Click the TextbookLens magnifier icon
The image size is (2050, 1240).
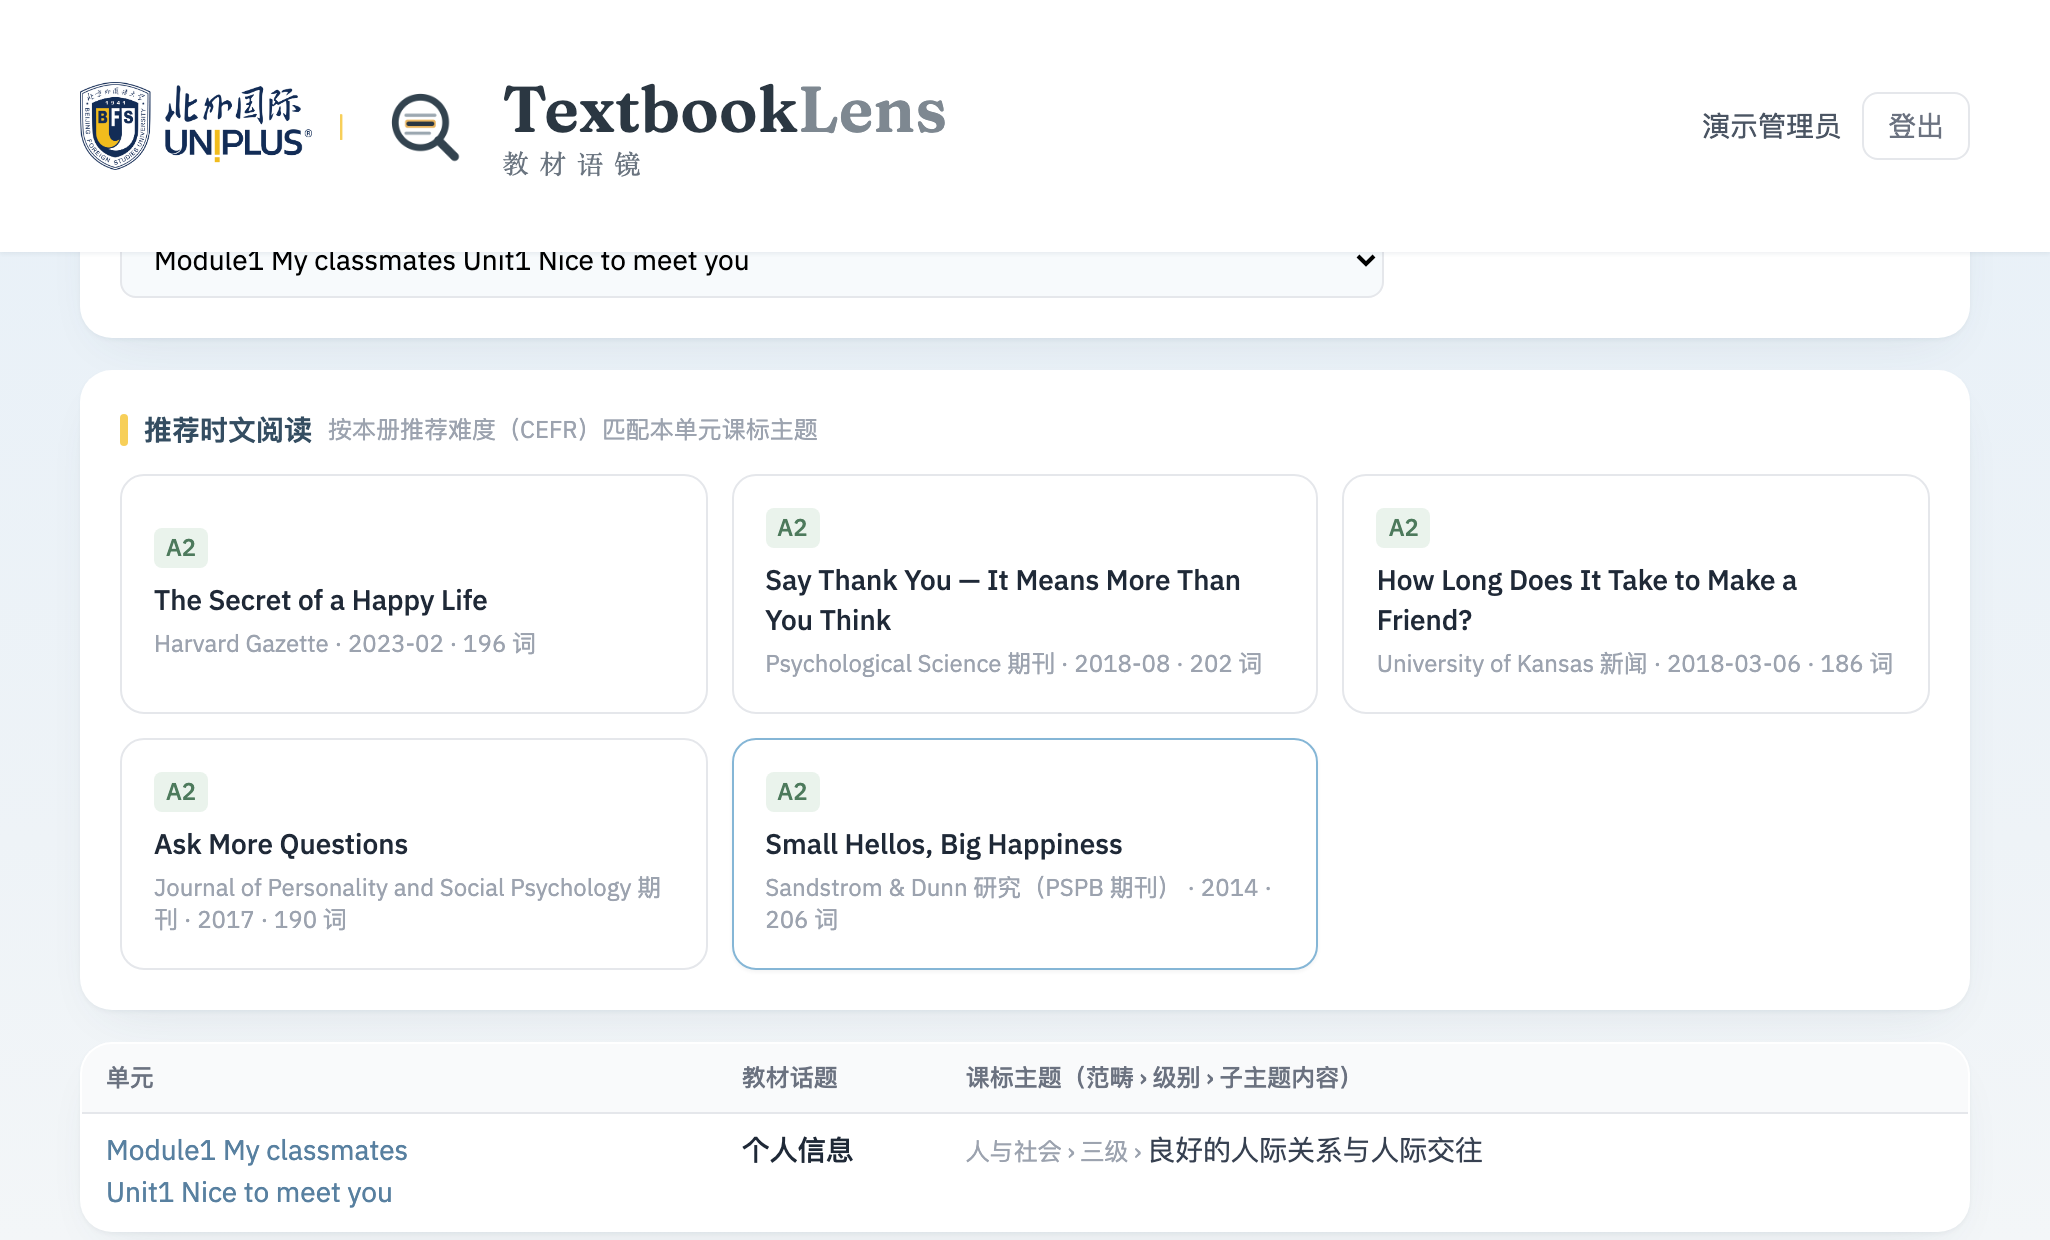(x=425, y=127)
